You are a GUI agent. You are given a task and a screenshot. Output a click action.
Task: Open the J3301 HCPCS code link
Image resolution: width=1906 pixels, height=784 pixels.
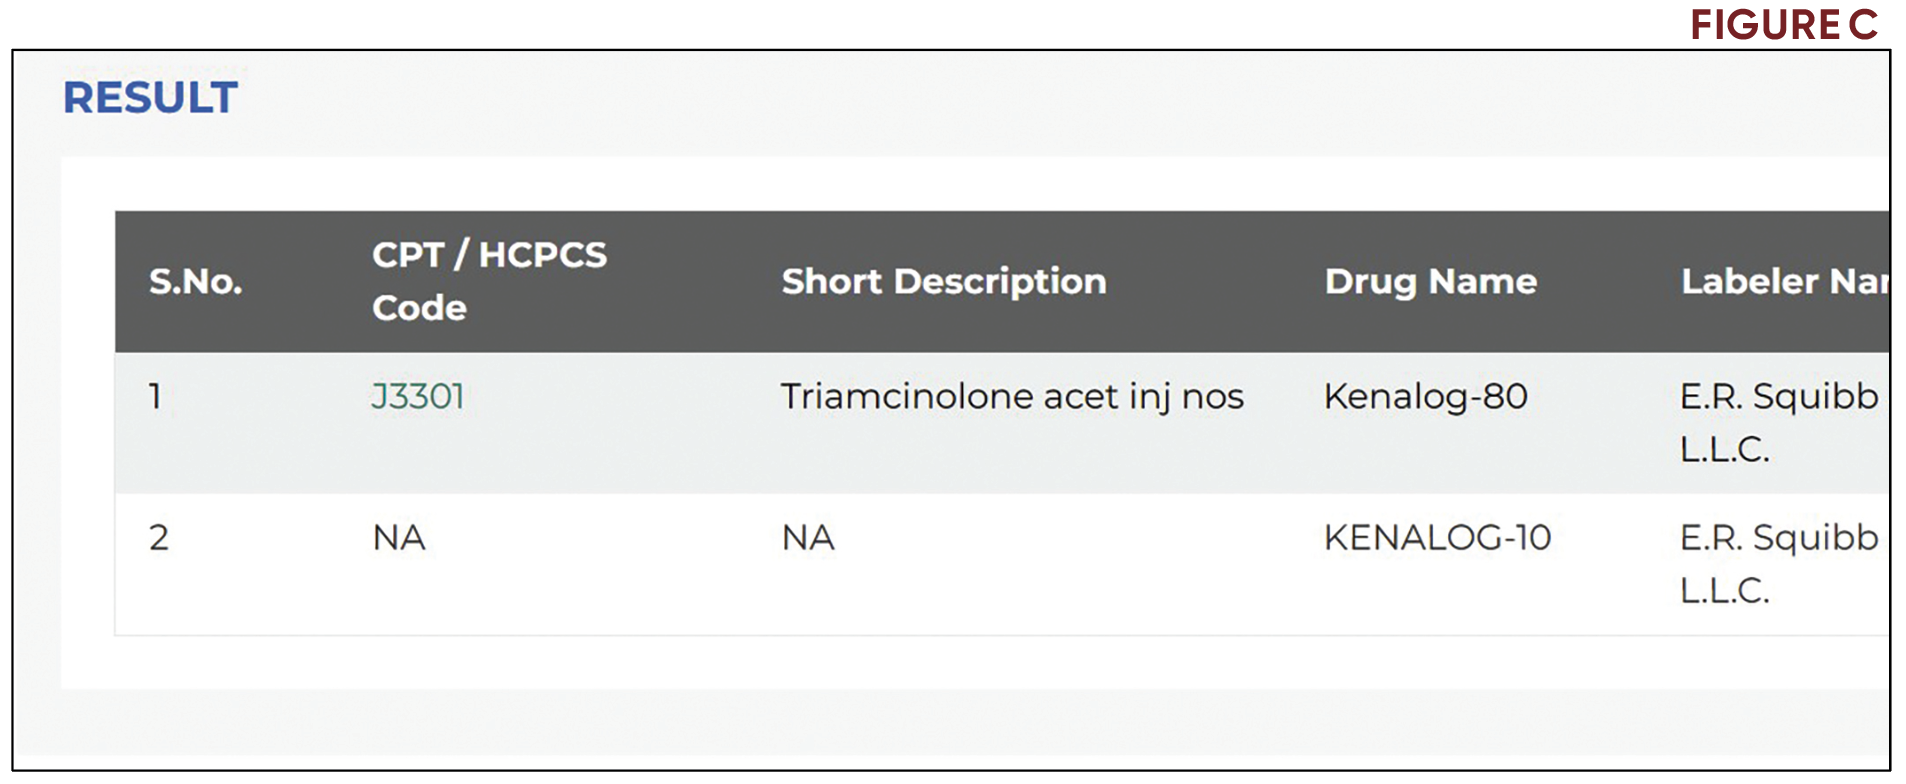[x=417, y=396]
